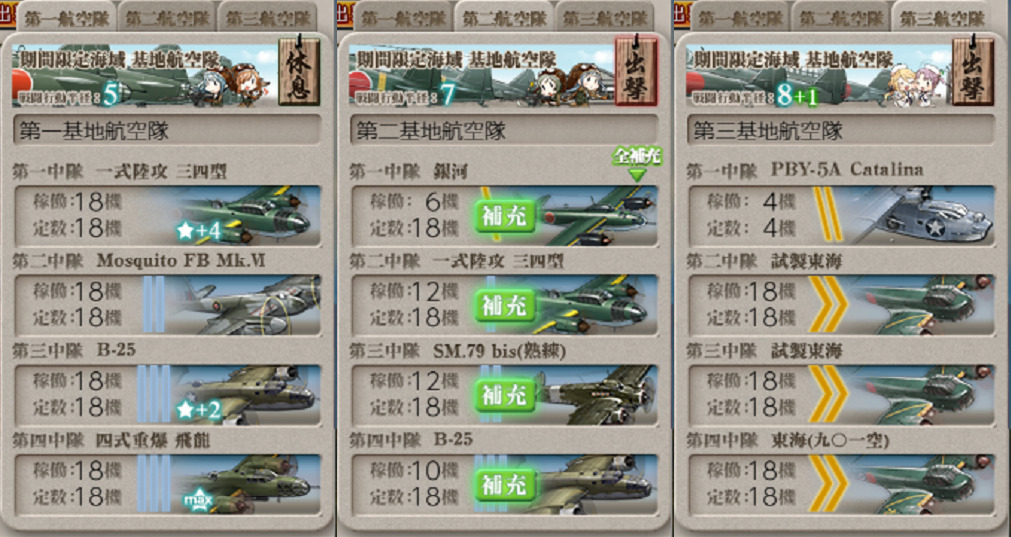
Task: Select the B-25 slot with ★+2 improvement
Action: [168, 395]
